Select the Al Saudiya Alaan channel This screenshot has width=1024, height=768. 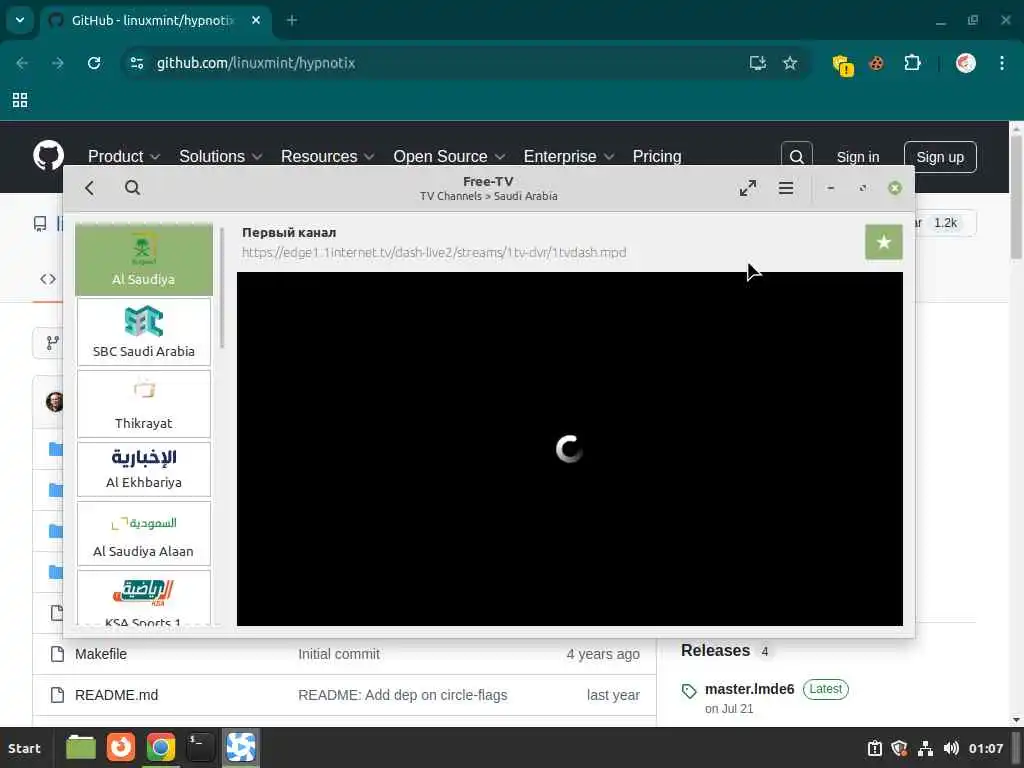[x=144, y=533]
